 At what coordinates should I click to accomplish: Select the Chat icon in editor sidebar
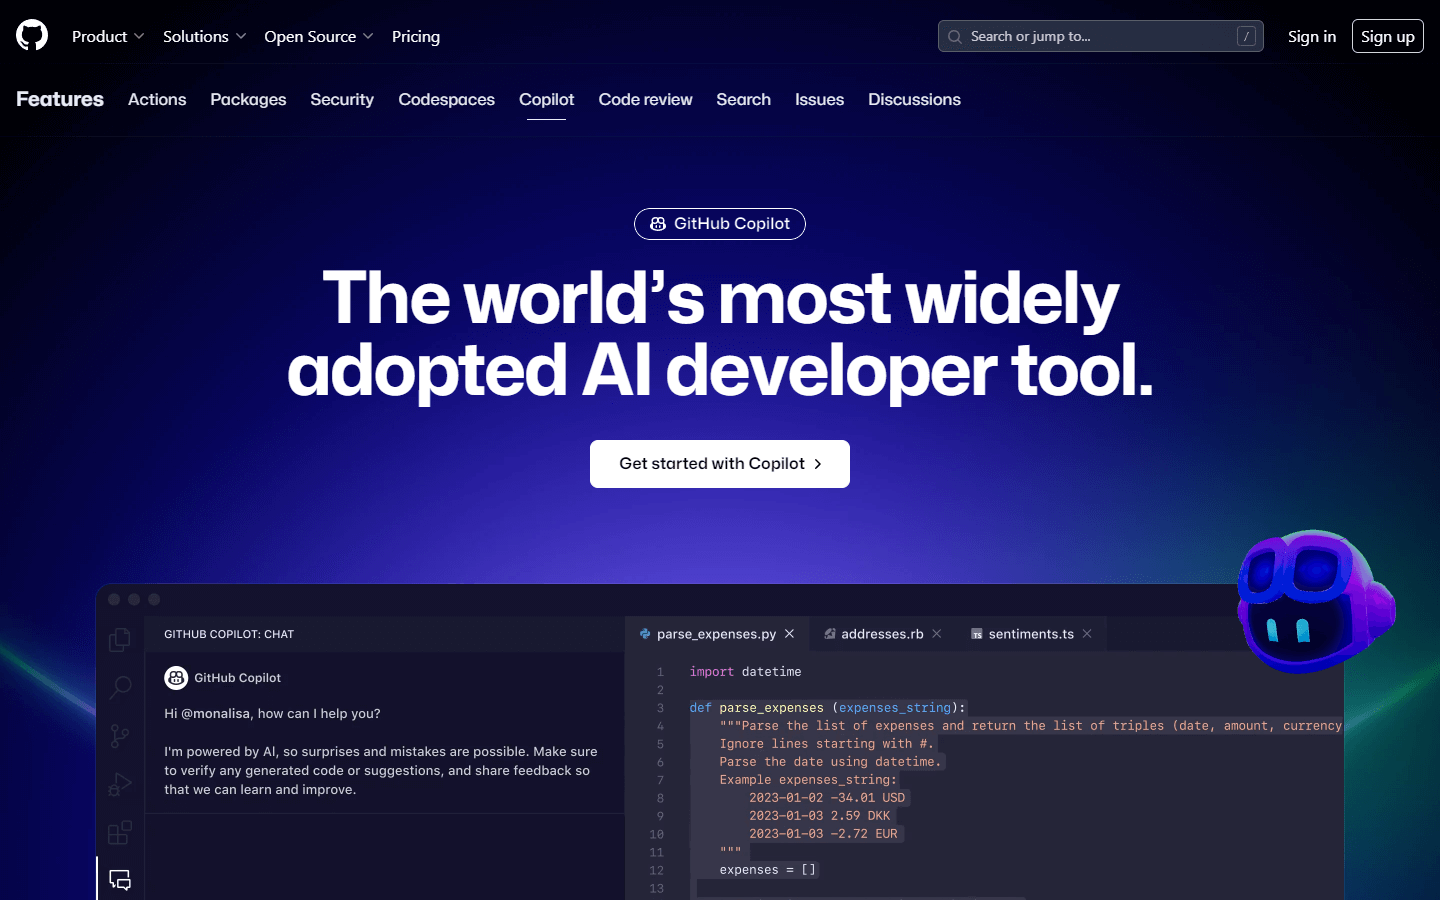(x=120, y=880)
